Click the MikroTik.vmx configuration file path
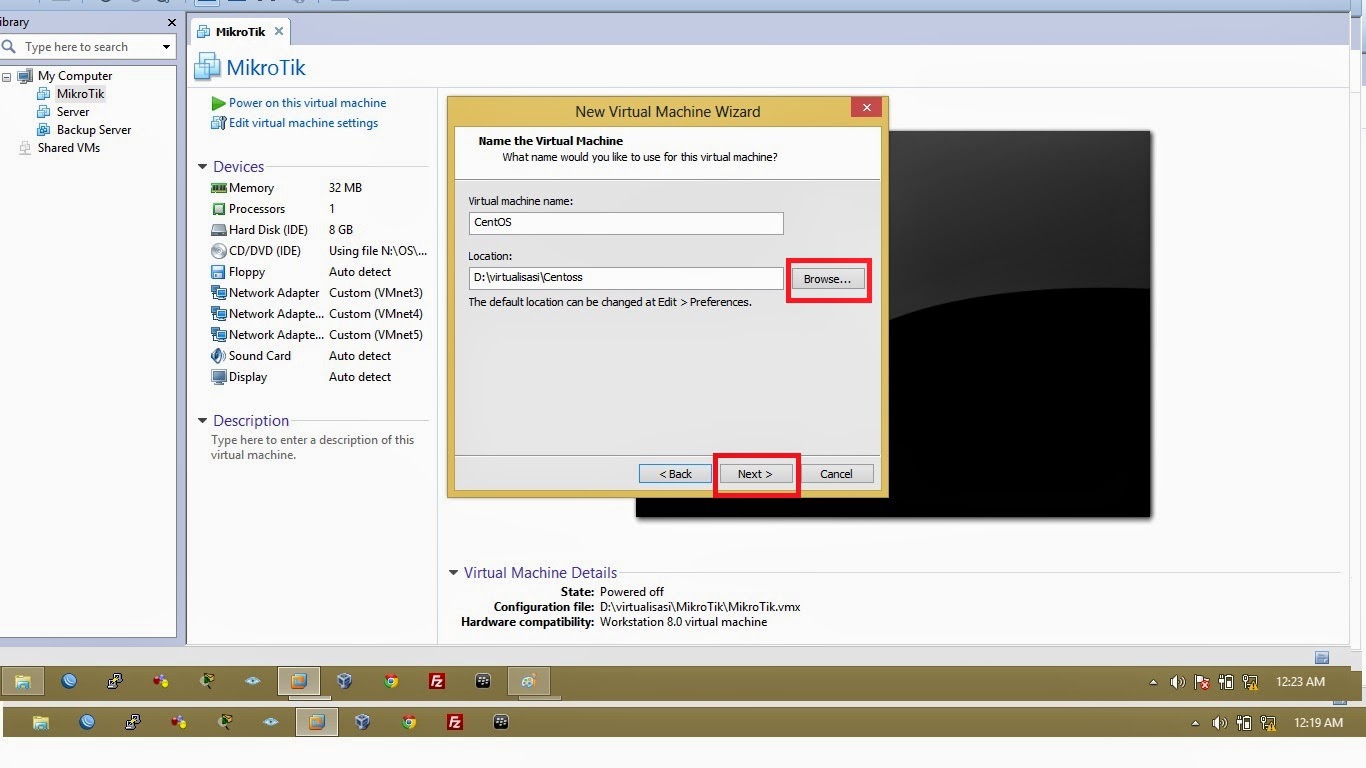This screenshot has height=768, width=1366. click(x=700, y=607)
